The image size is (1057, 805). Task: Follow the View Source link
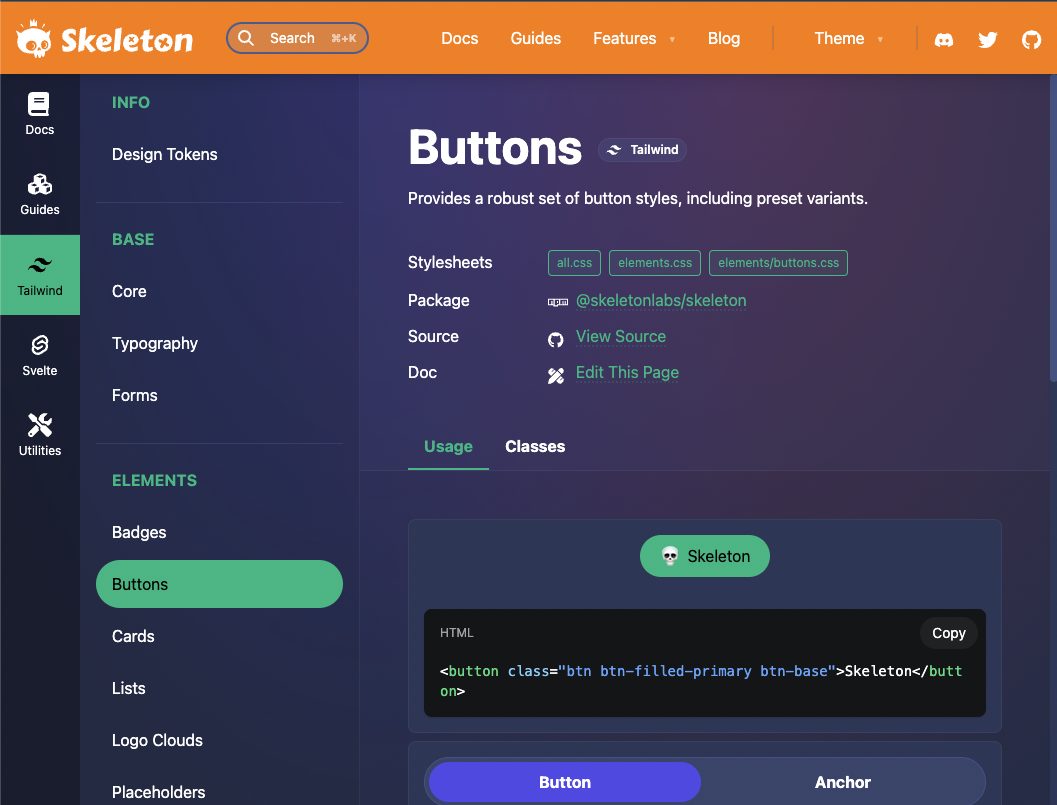pos(621,336)
